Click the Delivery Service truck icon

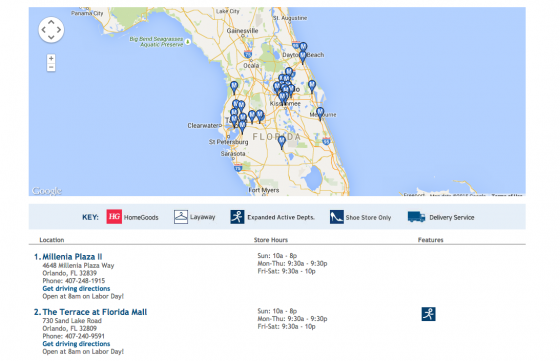pos(416,217)
